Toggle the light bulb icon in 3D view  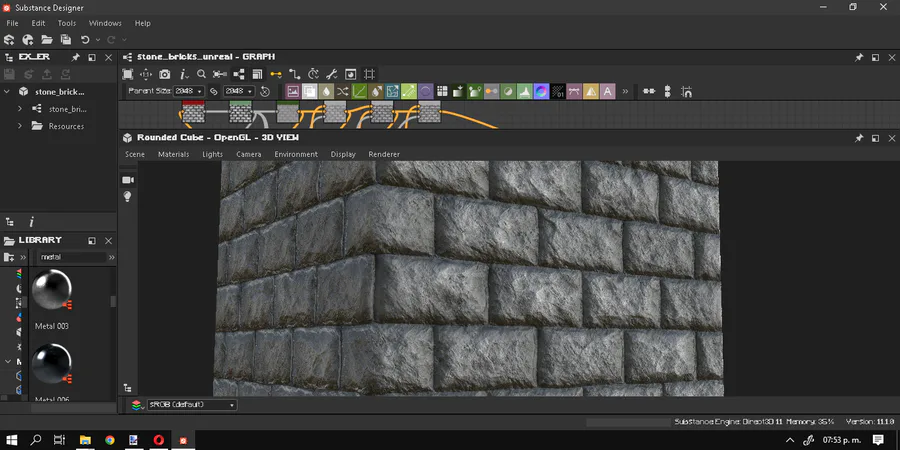coord(127,196)
